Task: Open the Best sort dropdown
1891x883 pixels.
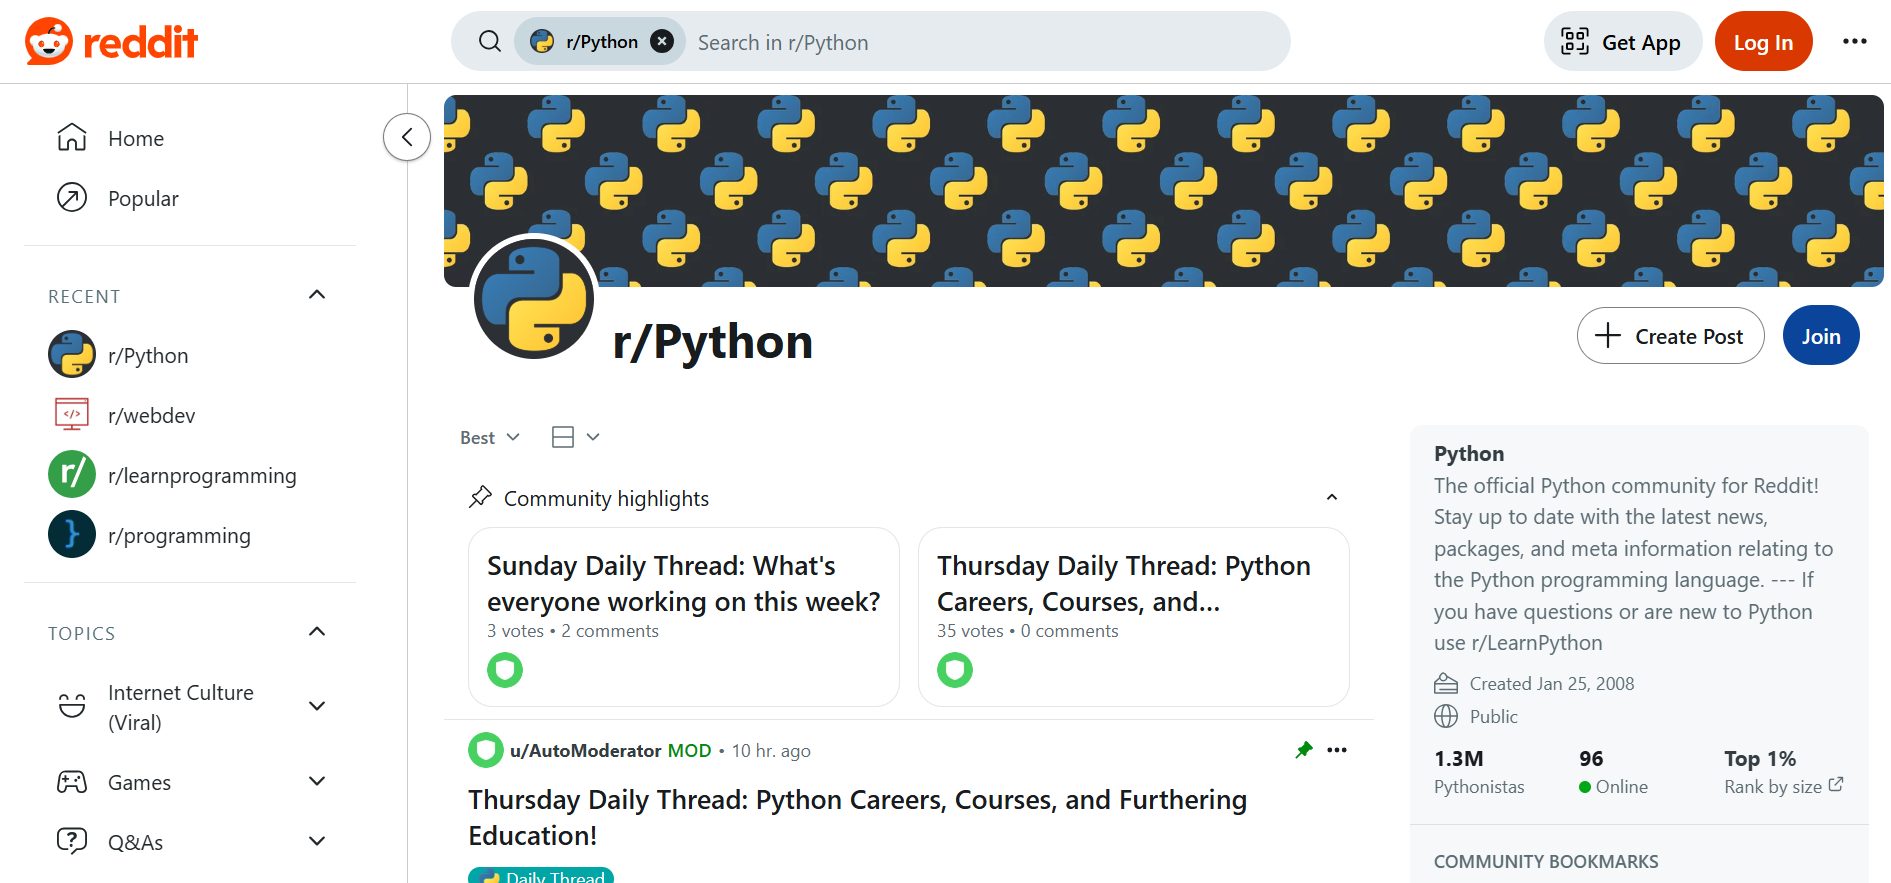Action: coord(490,438)
